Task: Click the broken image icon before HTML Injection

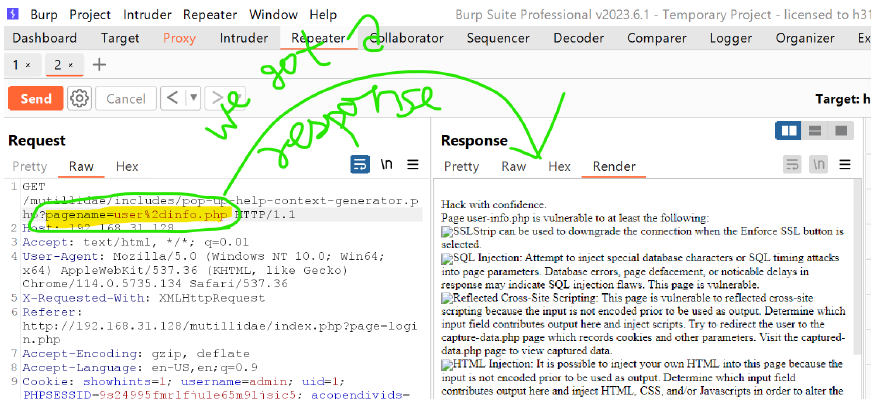Action: tap(446, 364)
